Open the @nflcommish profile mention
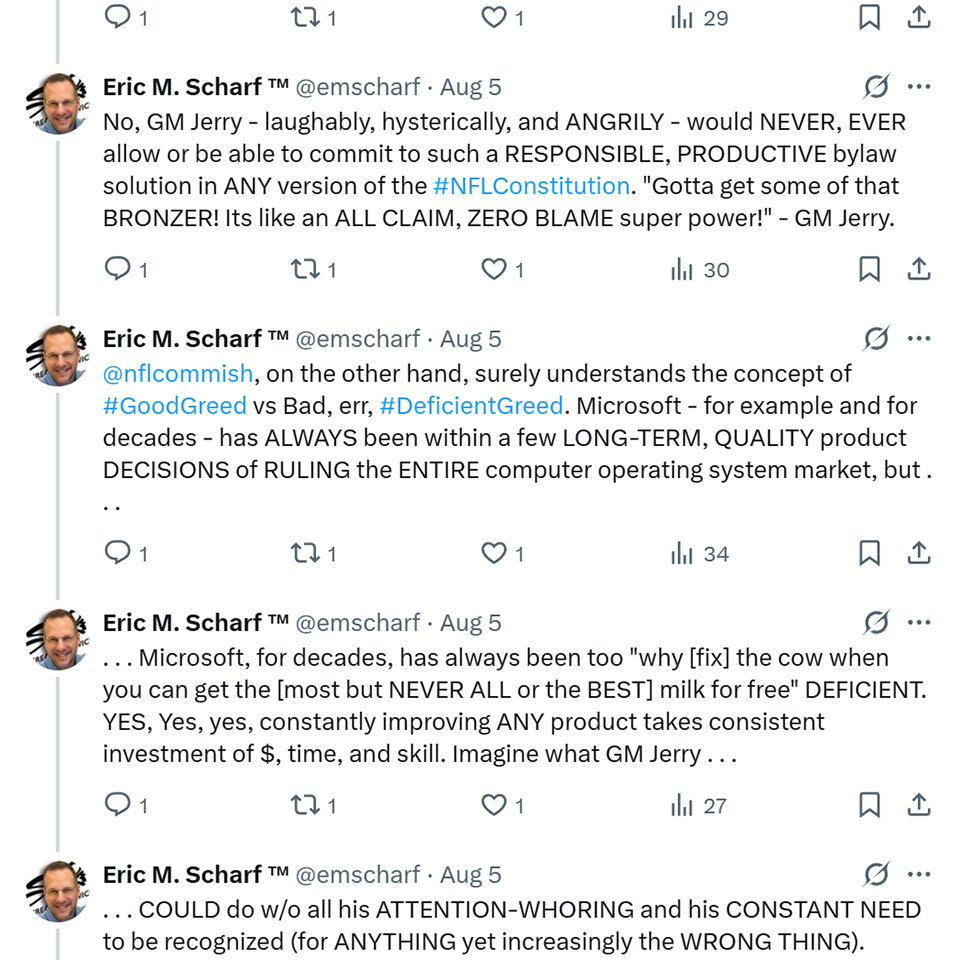The height and width of the screenshot is (960, 960). [178, 374]
